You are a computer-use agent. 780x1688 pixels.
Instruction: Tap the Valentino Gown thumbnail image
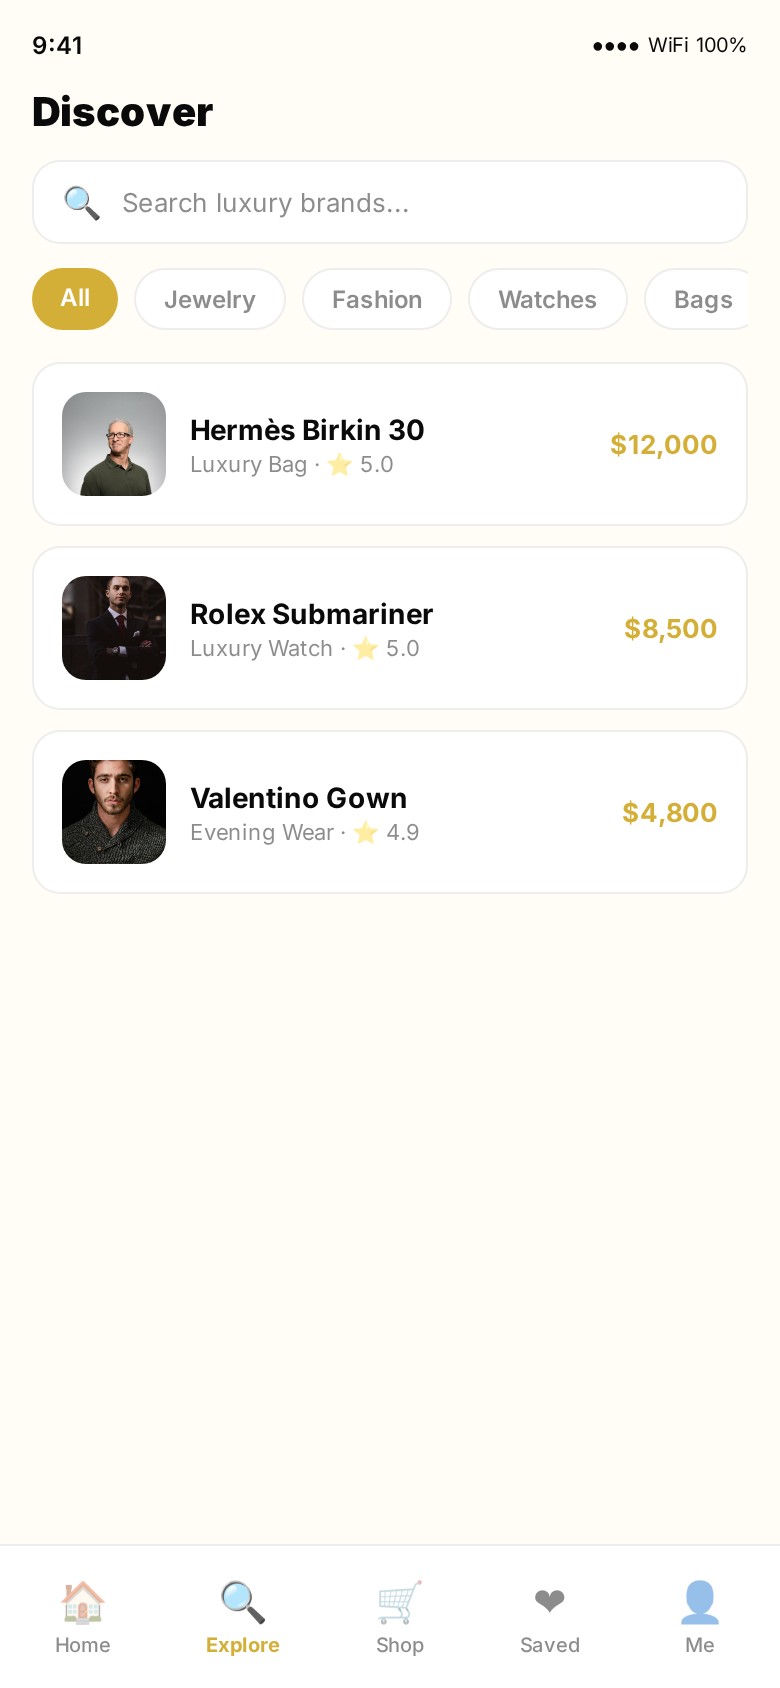point(114,812)
